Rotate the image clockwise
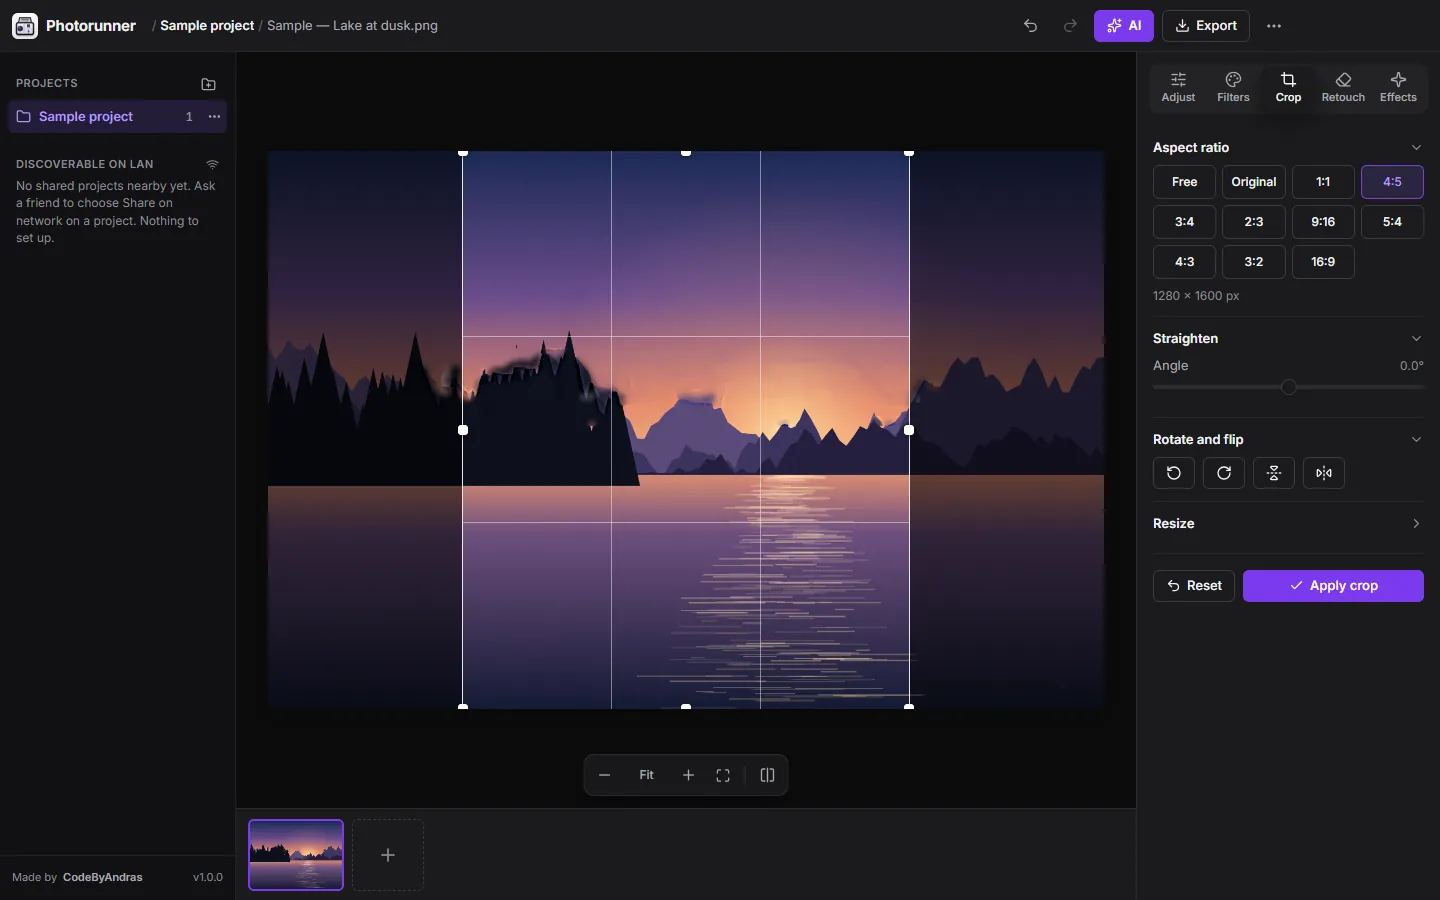1440x900 pixels. pos(1224,473)
